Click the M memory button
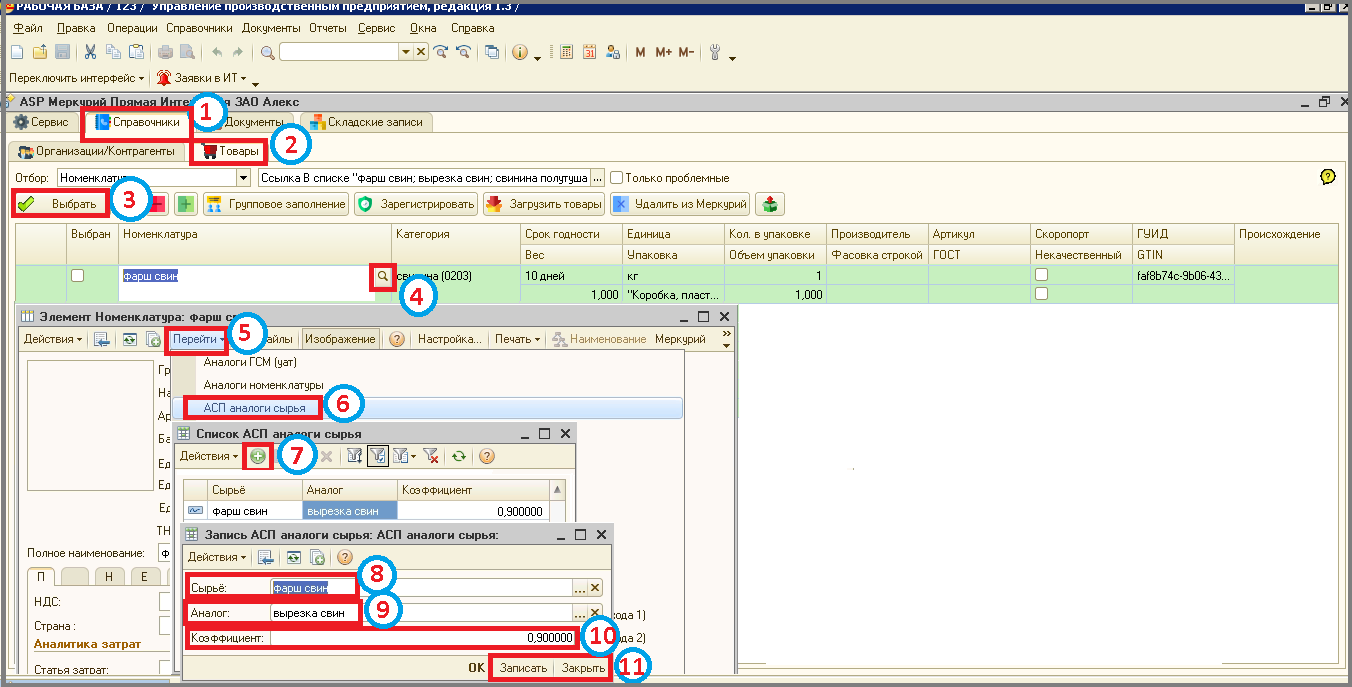 pyautogui.click(x=640, y=52)
